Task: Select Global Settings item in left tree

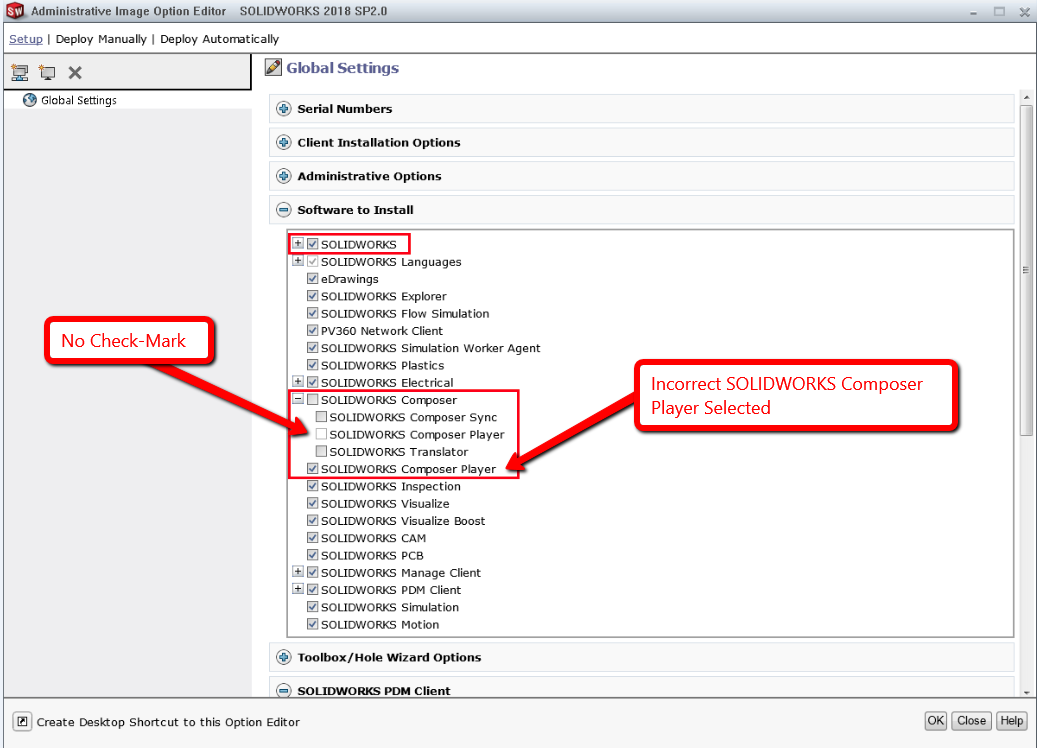Action: pos(79,100)
